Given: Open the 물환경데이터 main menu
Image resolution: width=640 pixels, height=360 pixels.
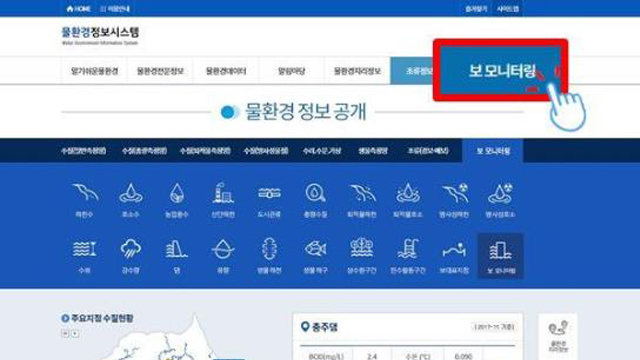Looking at the screenshot, I should click(226, 71).
